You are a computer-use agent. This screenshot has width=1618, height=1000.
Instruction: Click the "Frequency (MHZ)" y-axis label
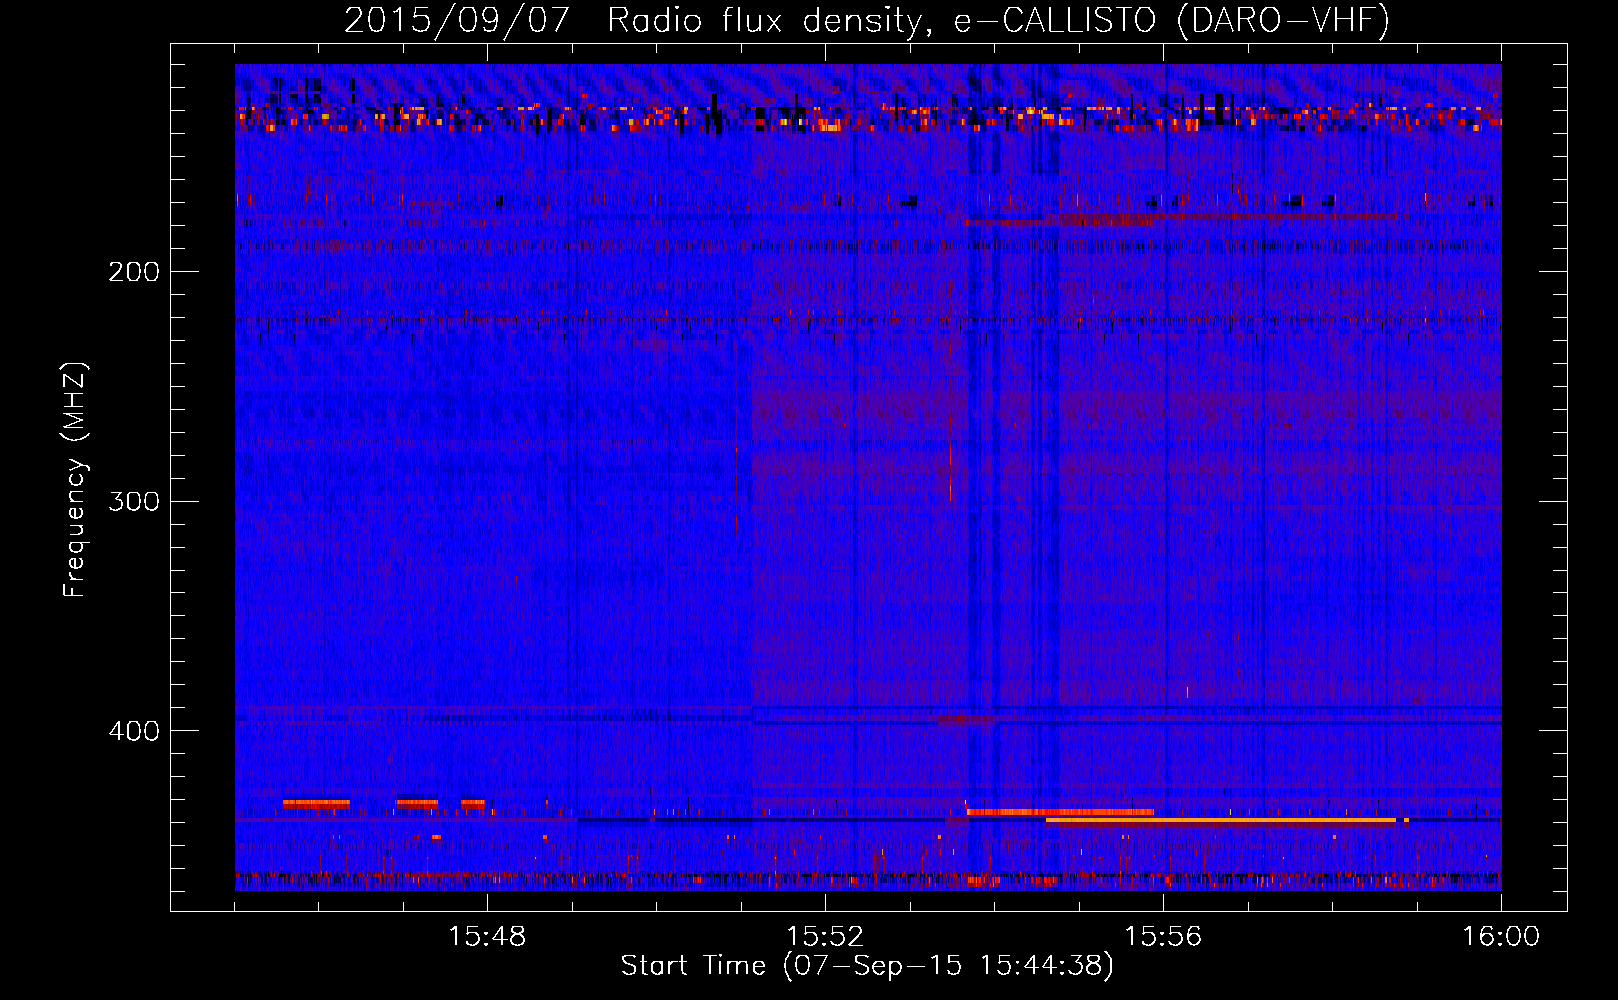coord(75,480)
